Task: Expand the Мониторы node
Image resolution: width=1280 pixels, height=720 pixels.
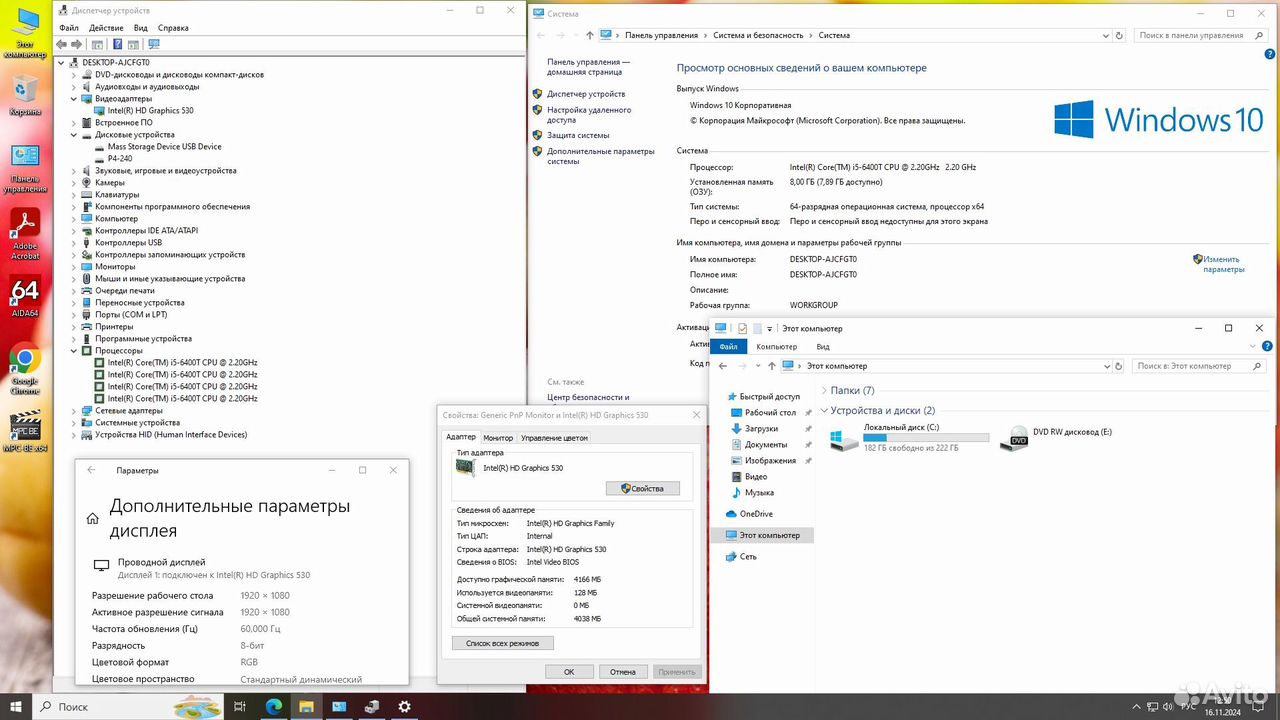Action: [74, 267]
